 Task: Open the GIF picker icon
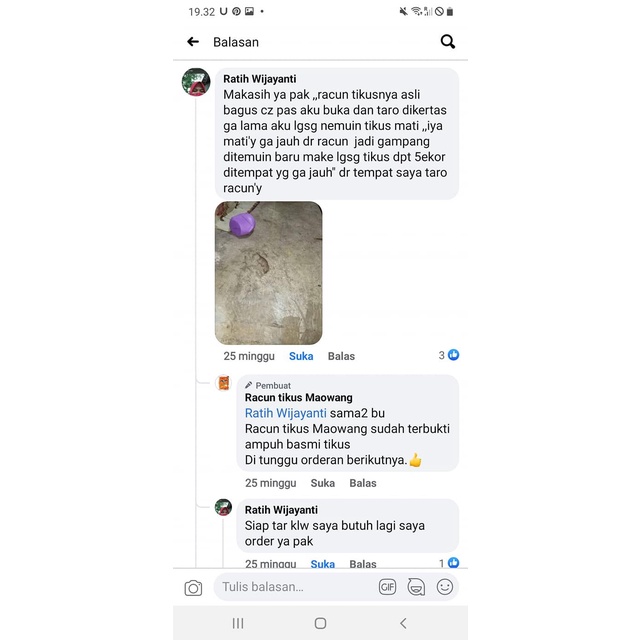[x=387, y=587]
